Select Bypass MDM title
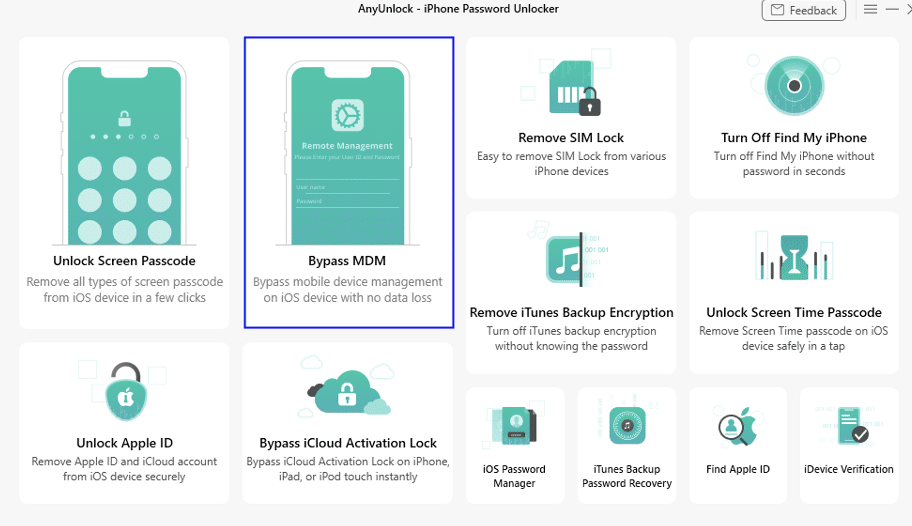Image resolution: width=912 pixels, height=526 pixels. (x=347, y=261)
